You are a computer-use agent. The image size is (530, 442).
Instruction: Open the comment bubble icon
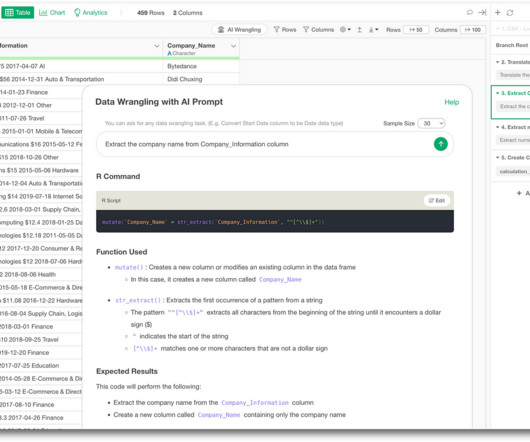(x=469, y=13)
